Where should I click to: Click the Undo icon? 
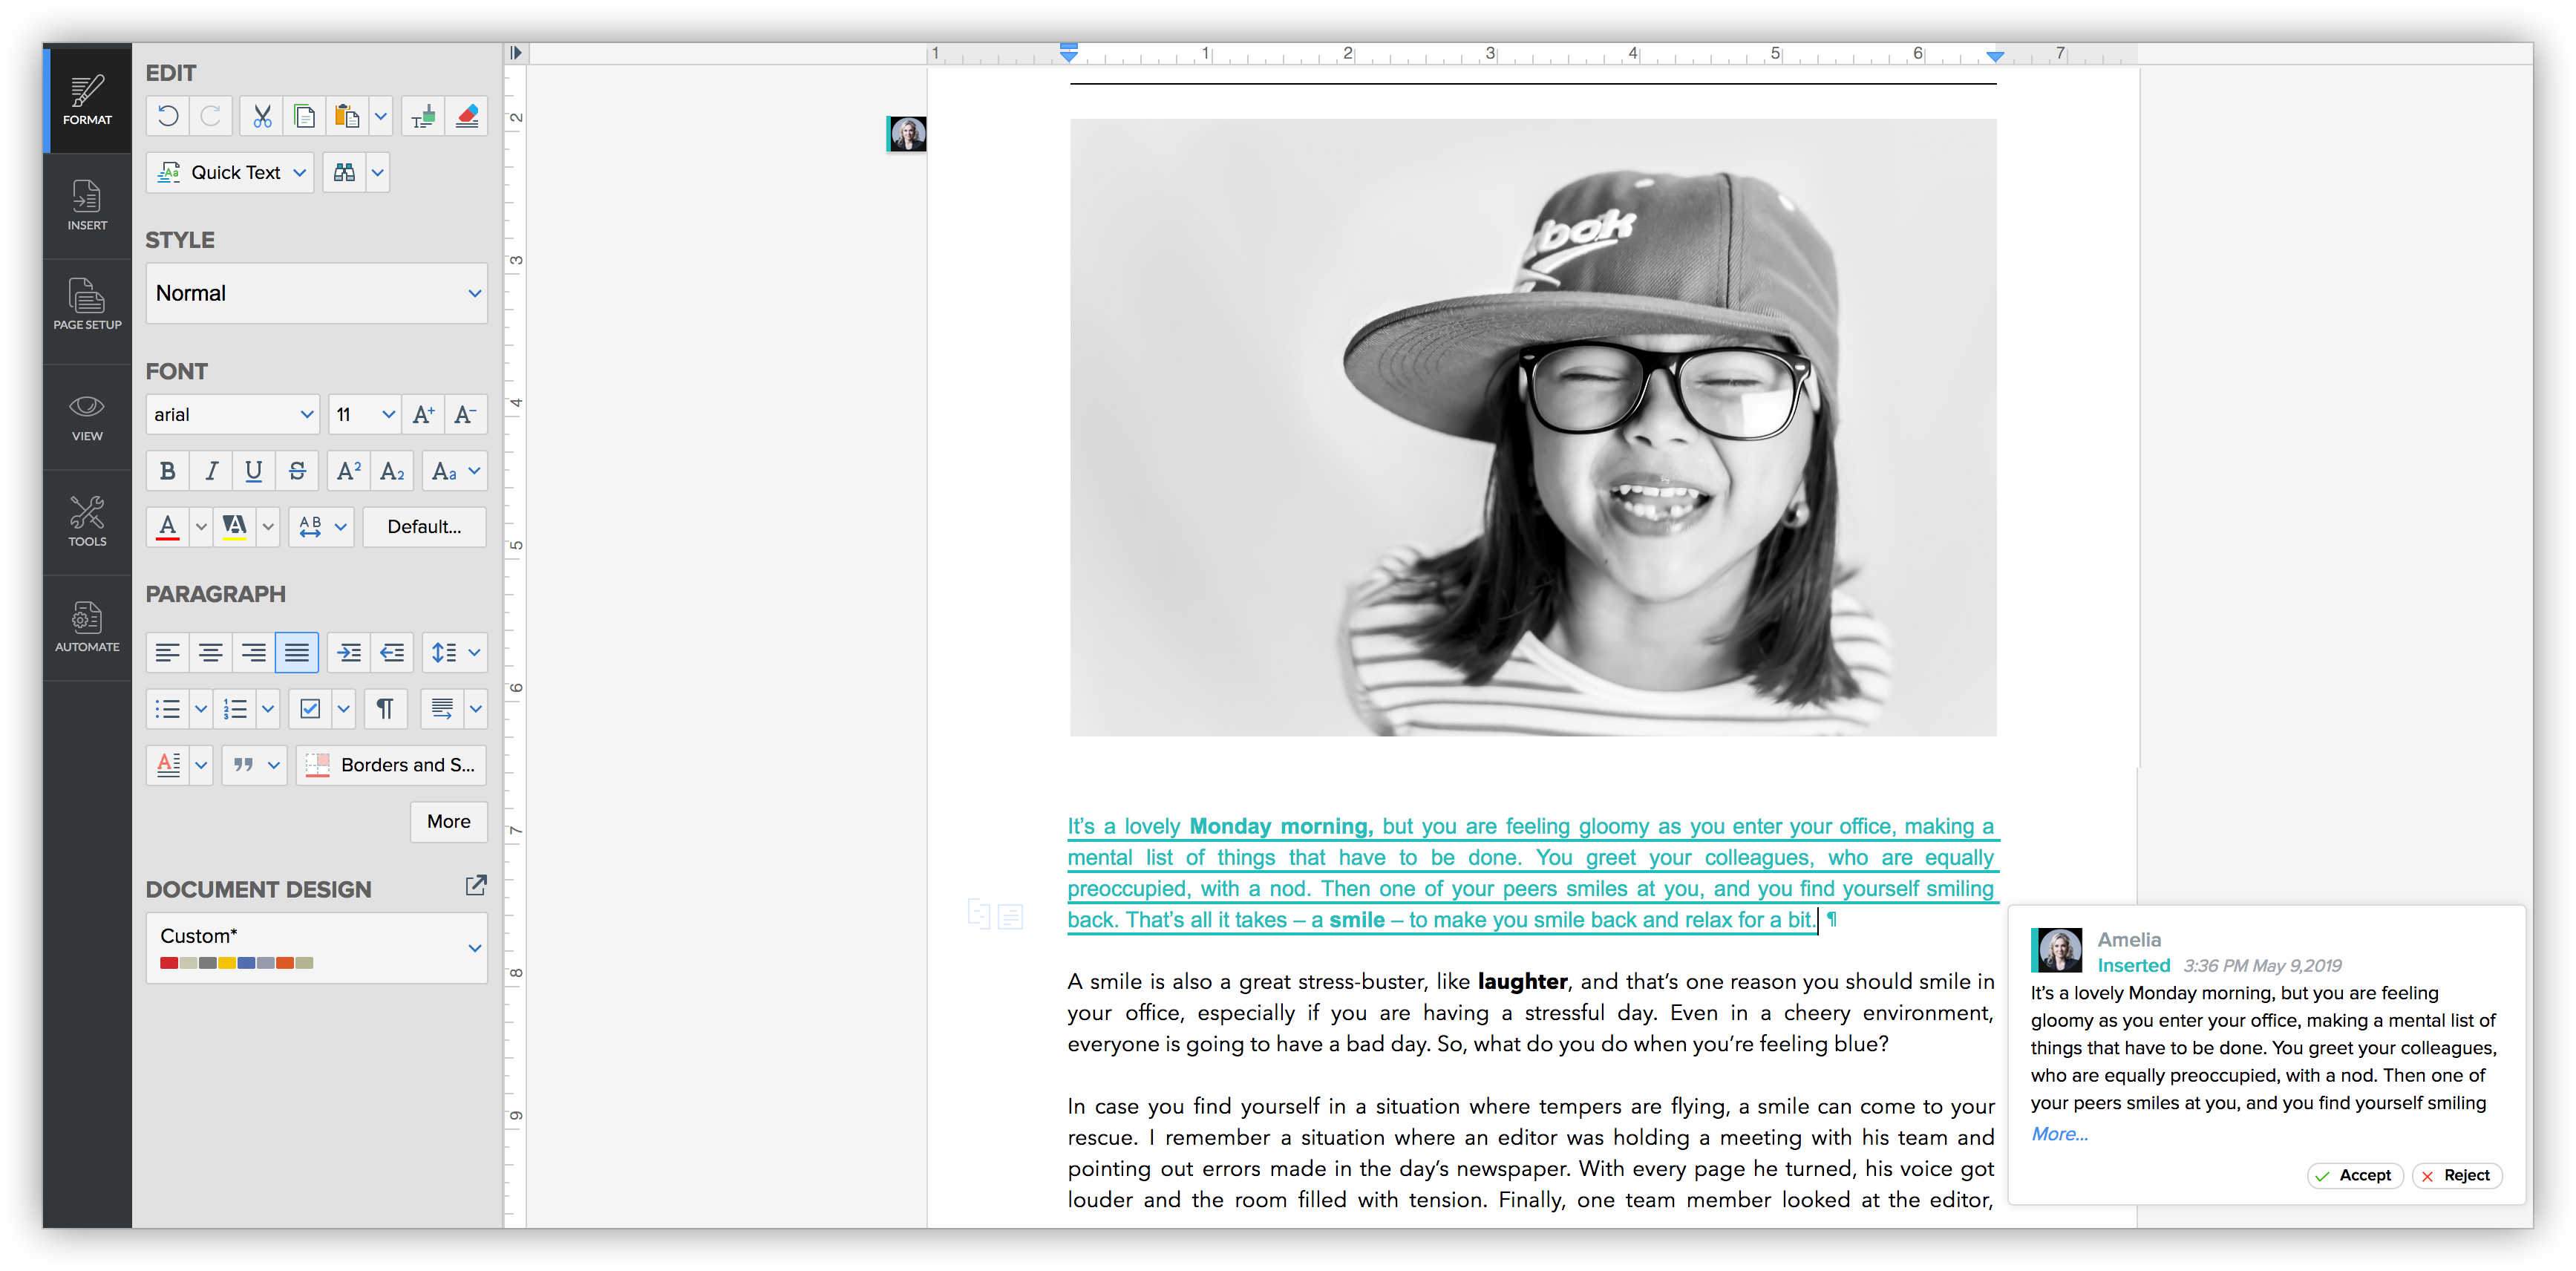168,117
